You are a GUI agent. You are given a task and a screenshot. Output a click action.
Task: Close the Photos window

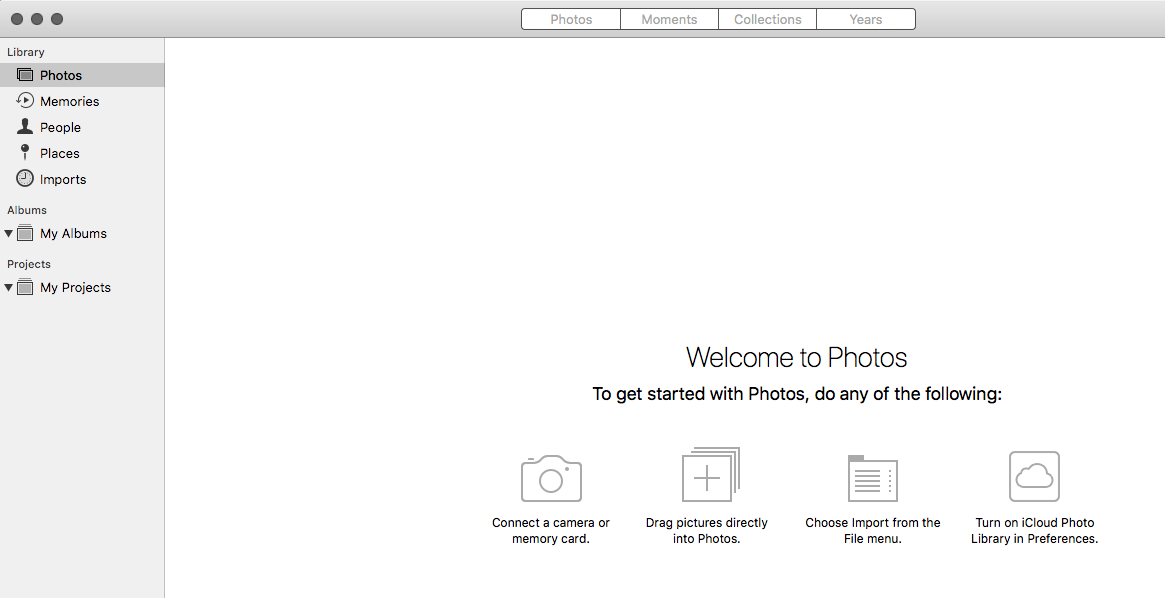[16, 19]
